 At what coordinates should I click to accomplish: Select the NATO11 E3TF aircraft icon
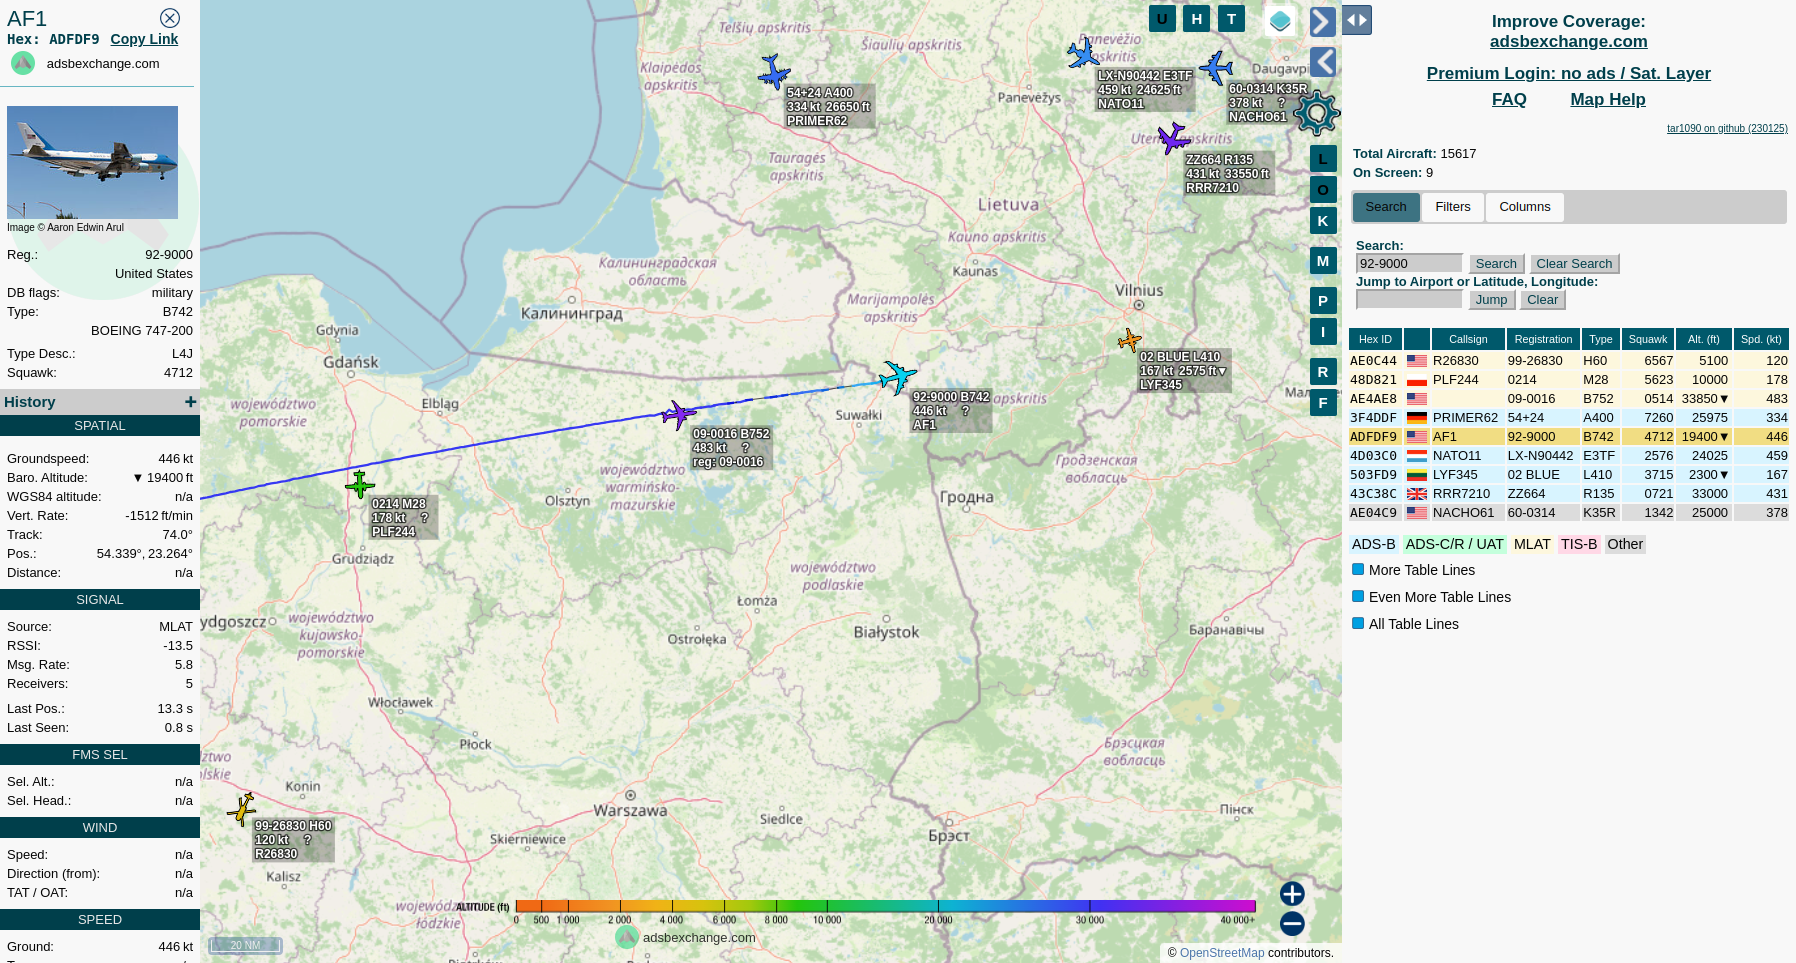(1083, 53)
